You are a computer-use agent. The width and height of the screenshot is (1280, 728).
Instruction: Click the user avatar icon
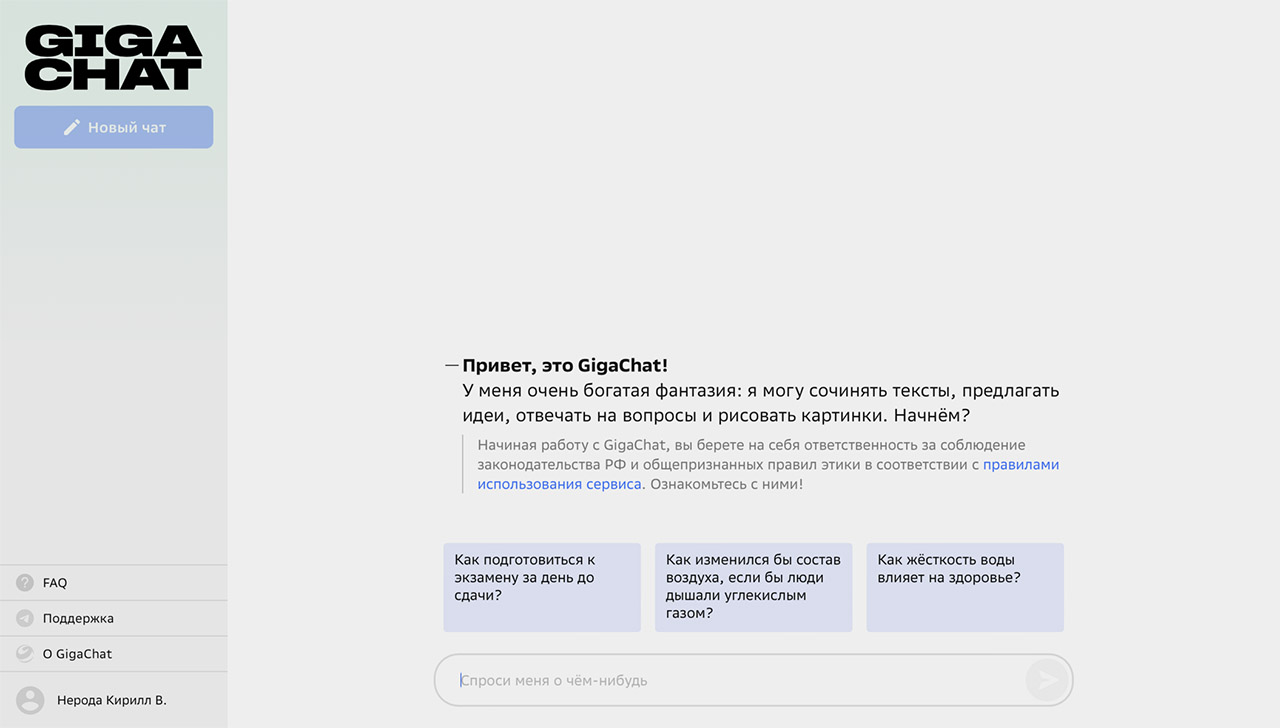tap(30, 700)
